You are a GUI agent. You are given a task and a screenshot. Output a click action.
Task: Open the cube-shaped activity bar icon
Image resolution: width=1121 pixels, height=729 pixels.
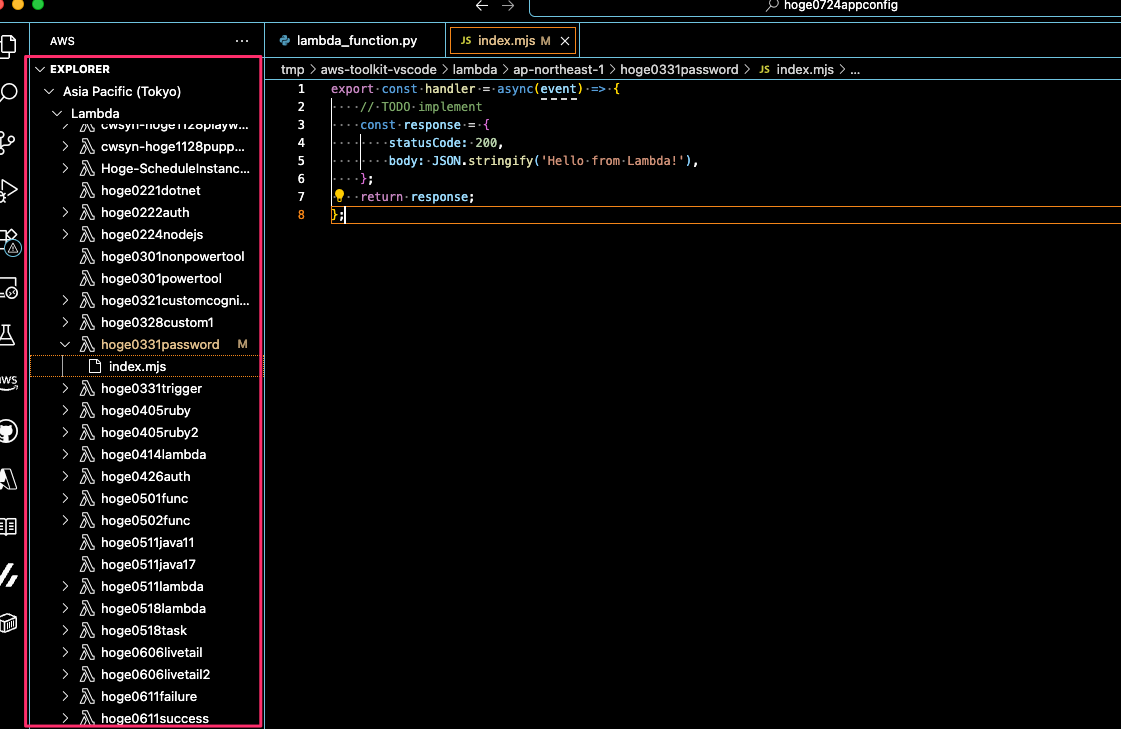tap(9, 623)
